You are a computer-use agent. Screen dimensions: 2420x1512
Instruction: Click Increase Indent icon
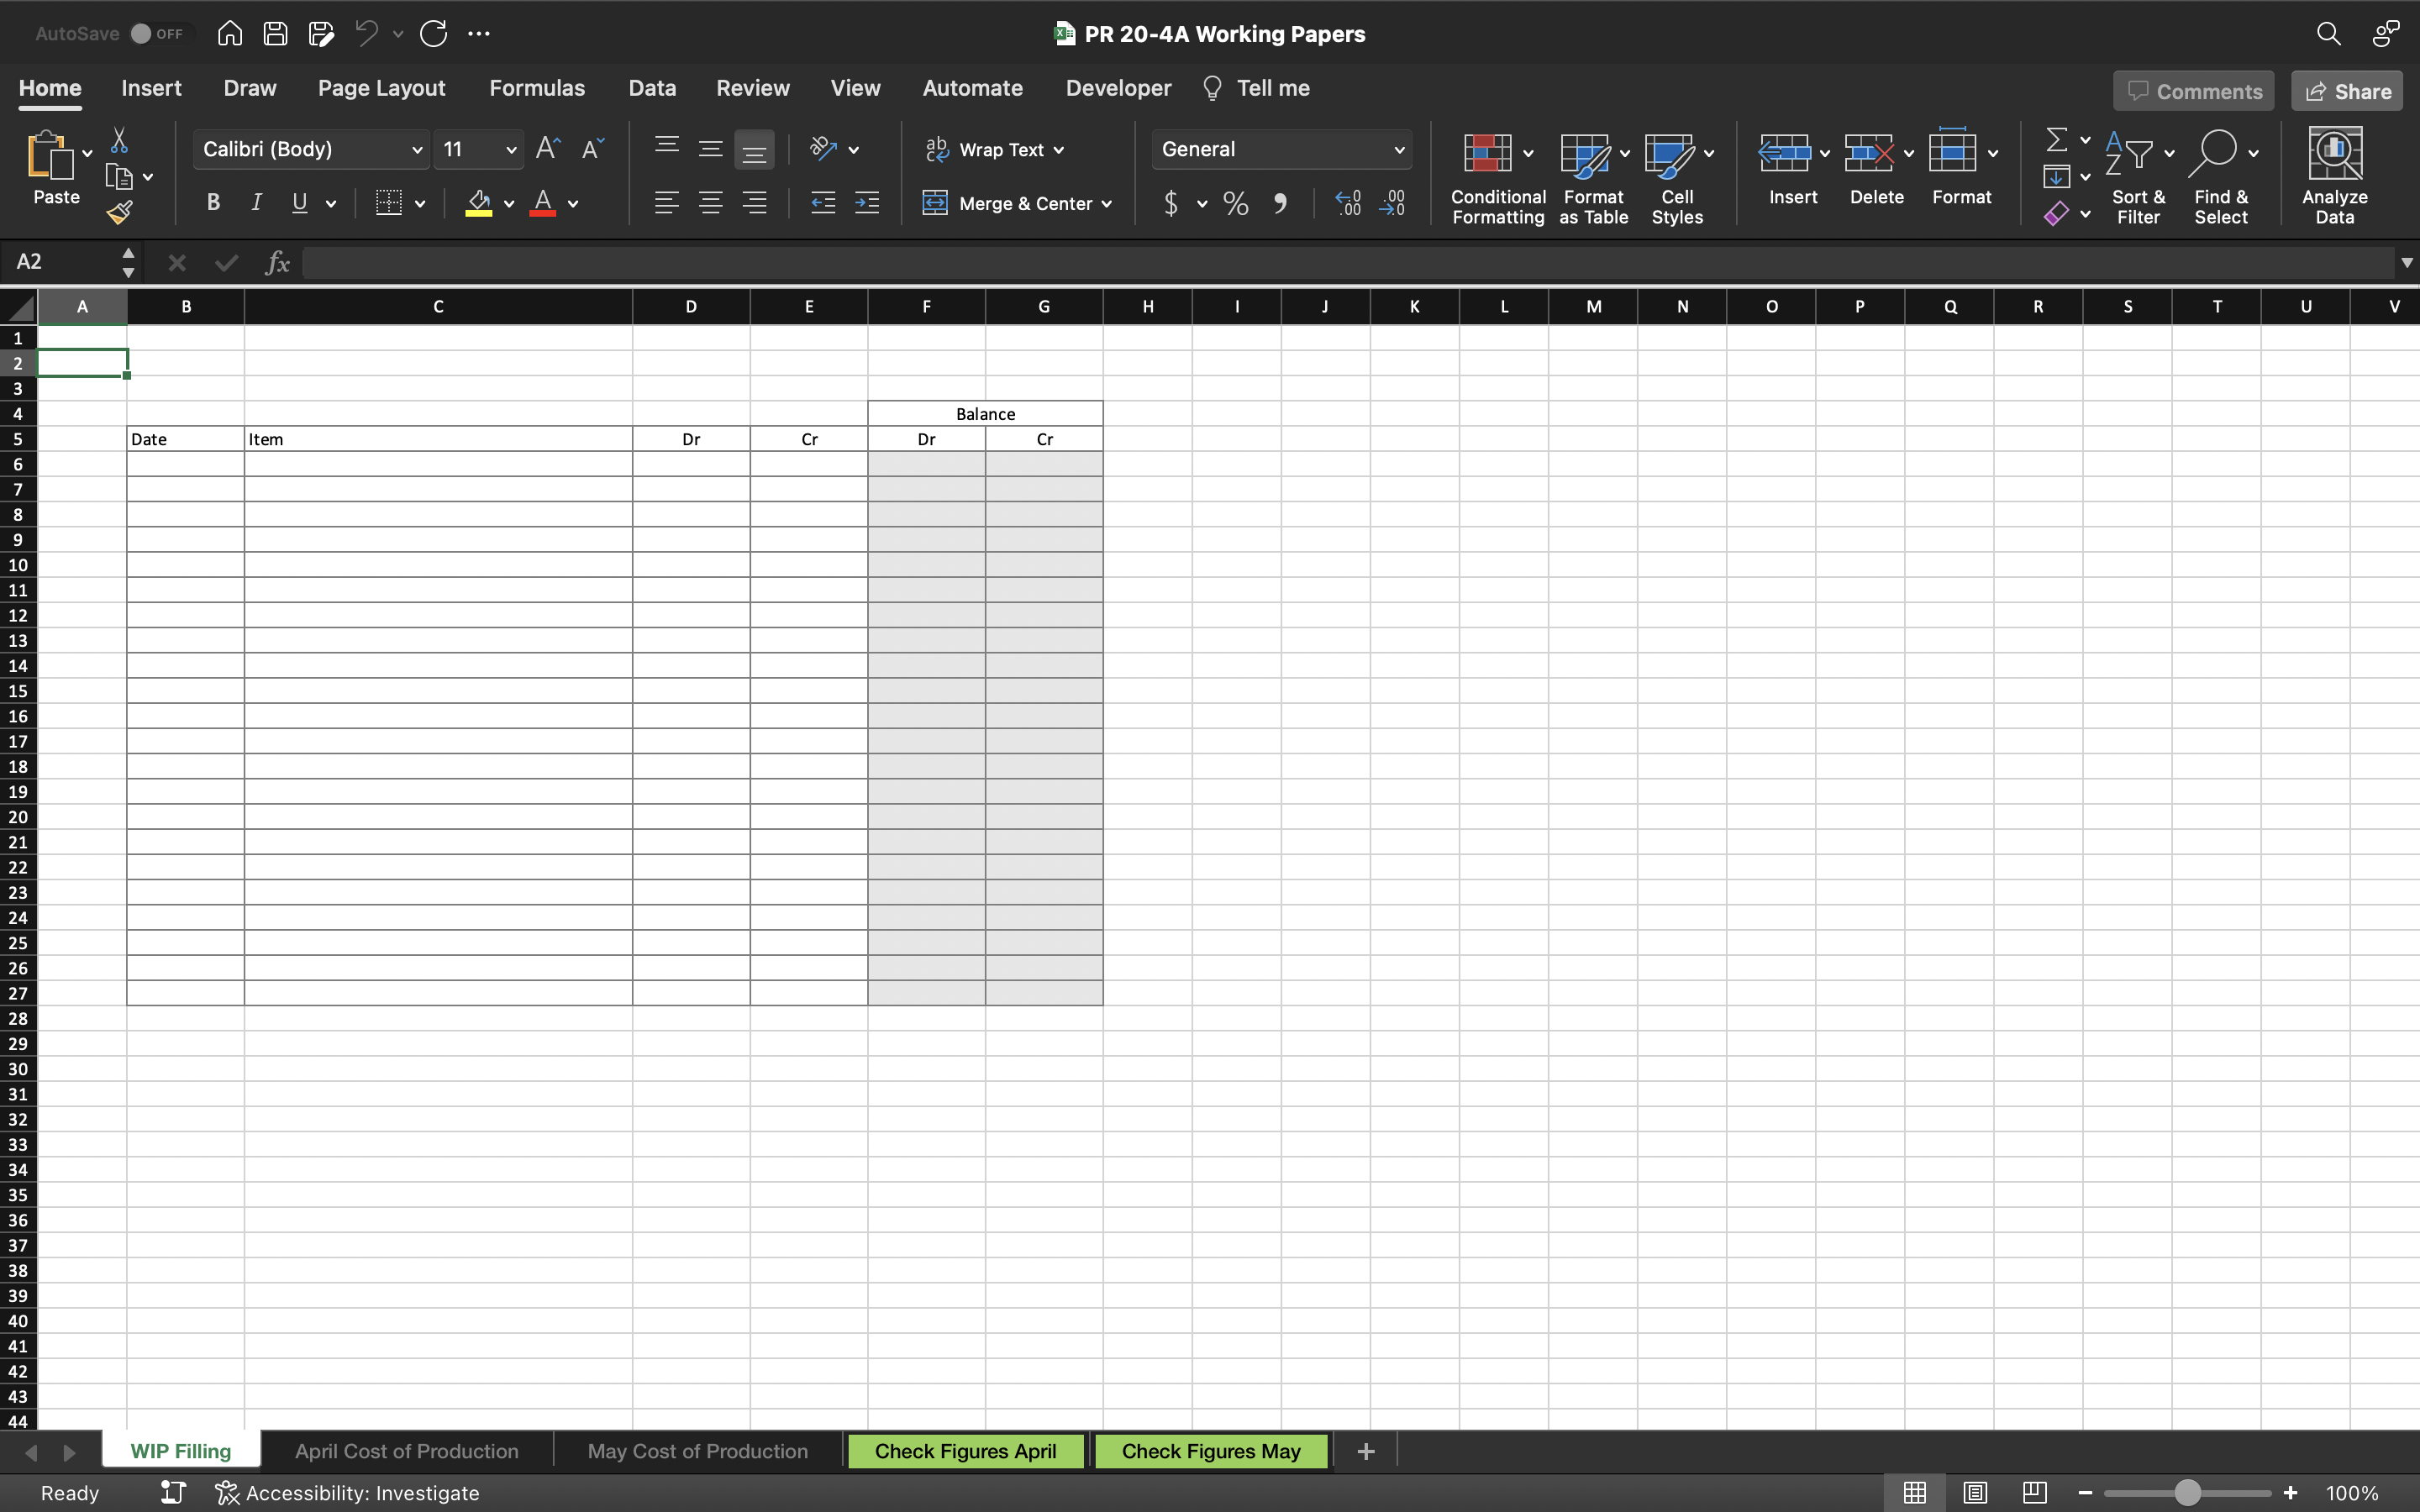tap(867, 203)
